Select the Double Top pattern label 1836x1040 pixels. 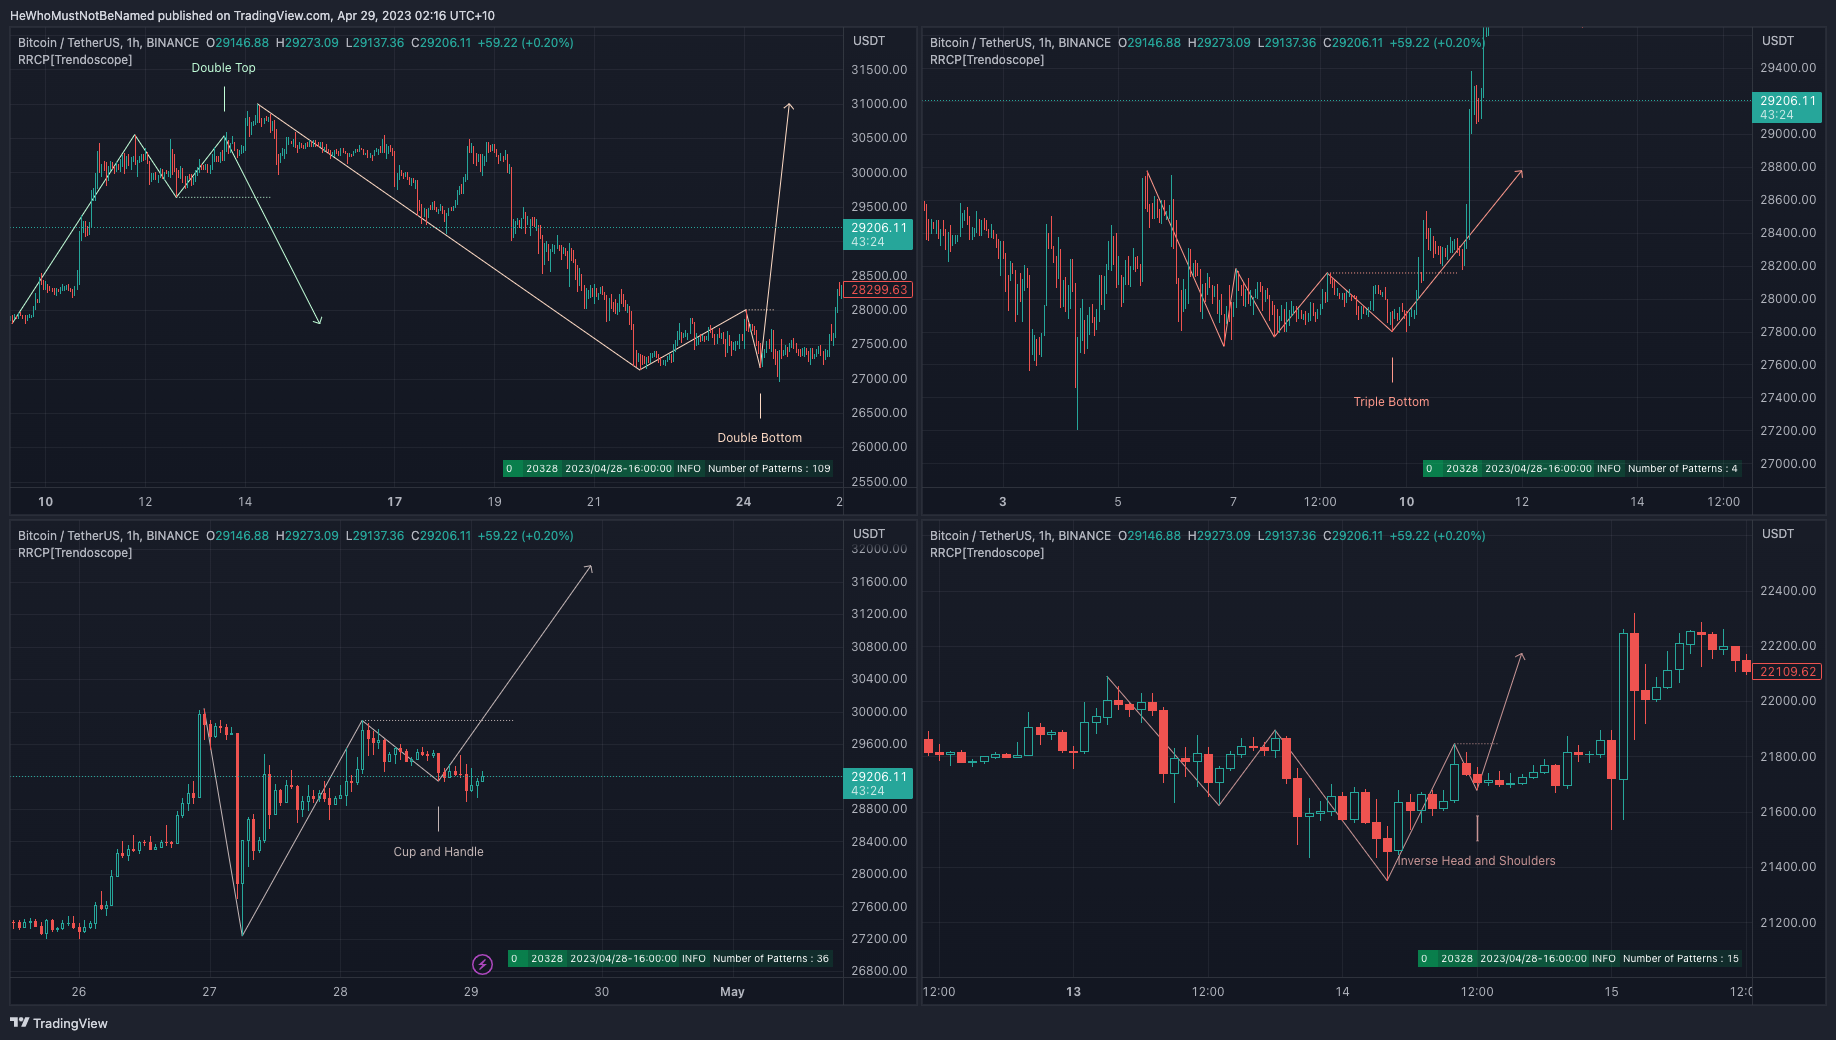point(223,68)
